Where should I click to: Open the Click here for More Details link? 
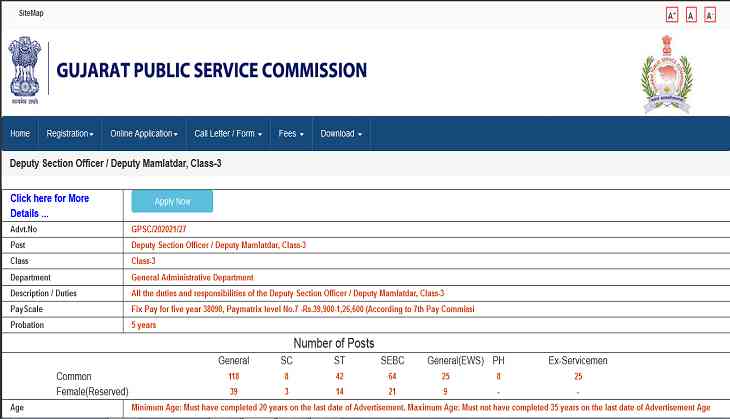[49, 206]
